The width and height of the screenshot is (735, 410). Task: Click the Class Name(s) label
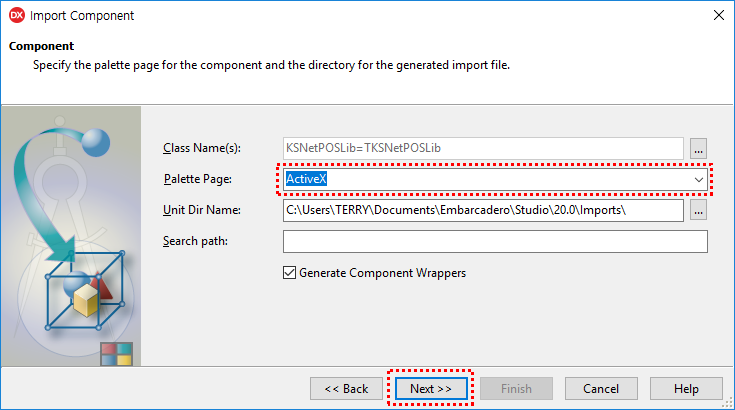[x=202, y=148]
